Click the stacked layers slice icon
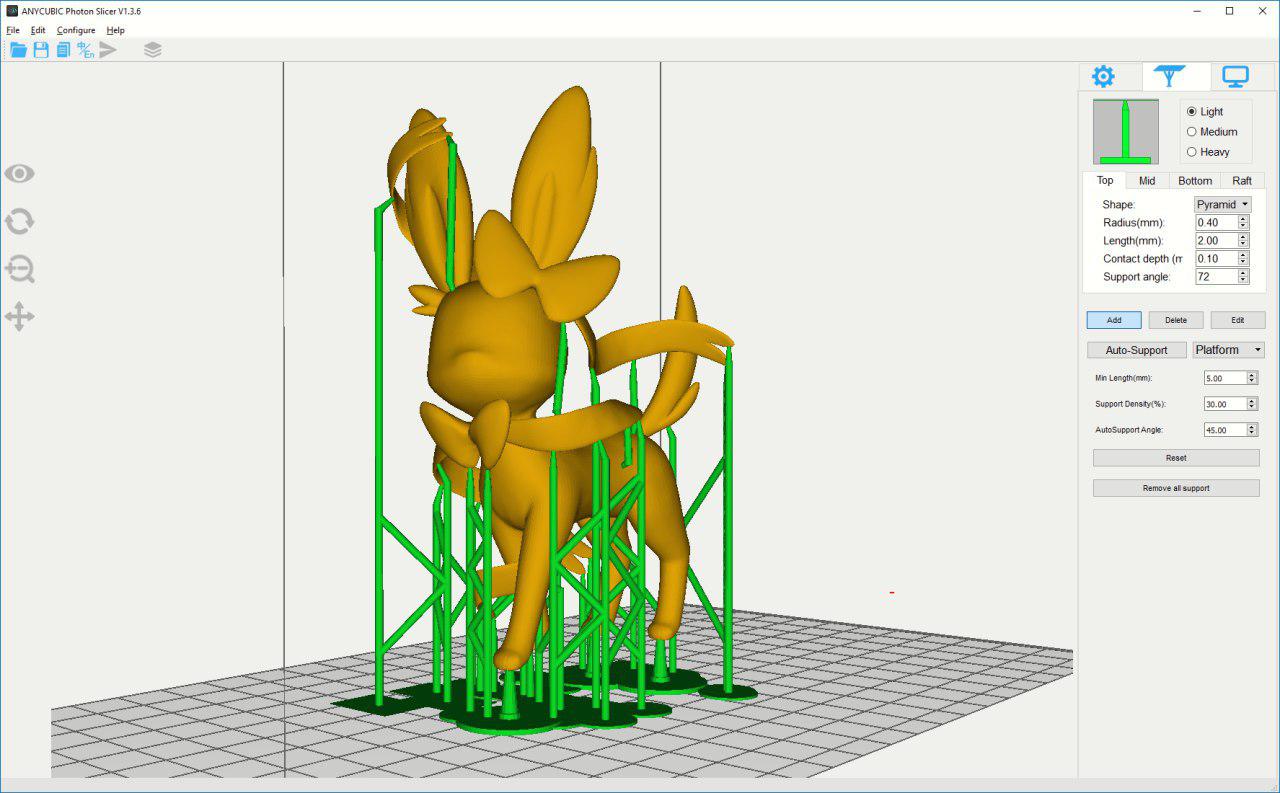 coord(152,50)
